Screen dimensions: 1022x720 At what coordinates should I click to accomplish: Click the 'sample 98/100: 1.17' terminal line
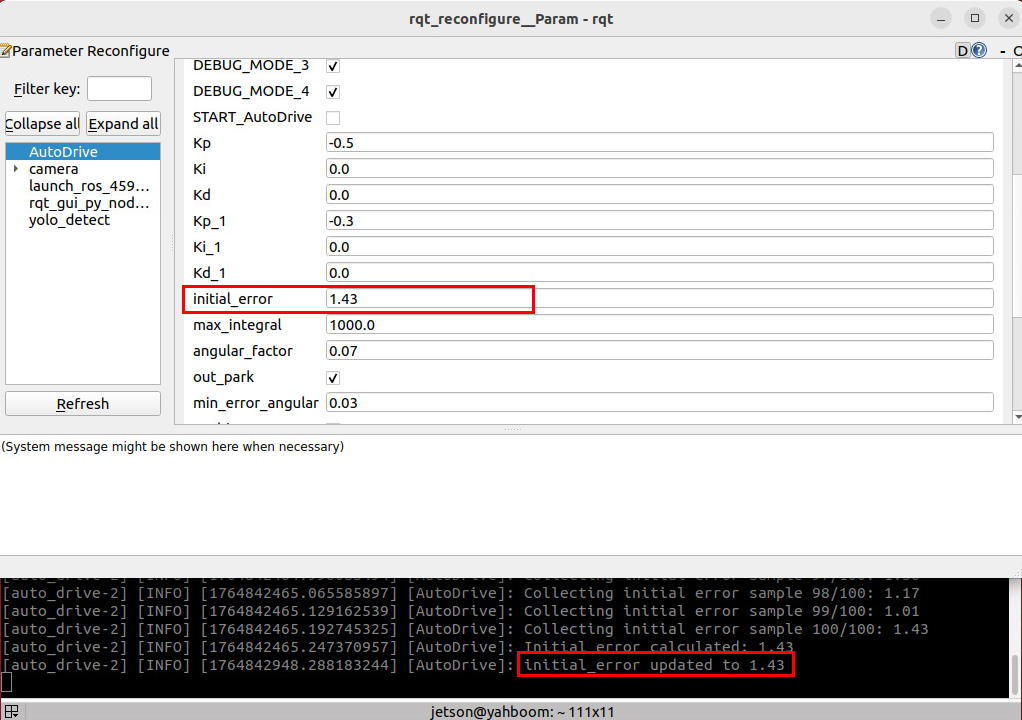click(460, 594)
